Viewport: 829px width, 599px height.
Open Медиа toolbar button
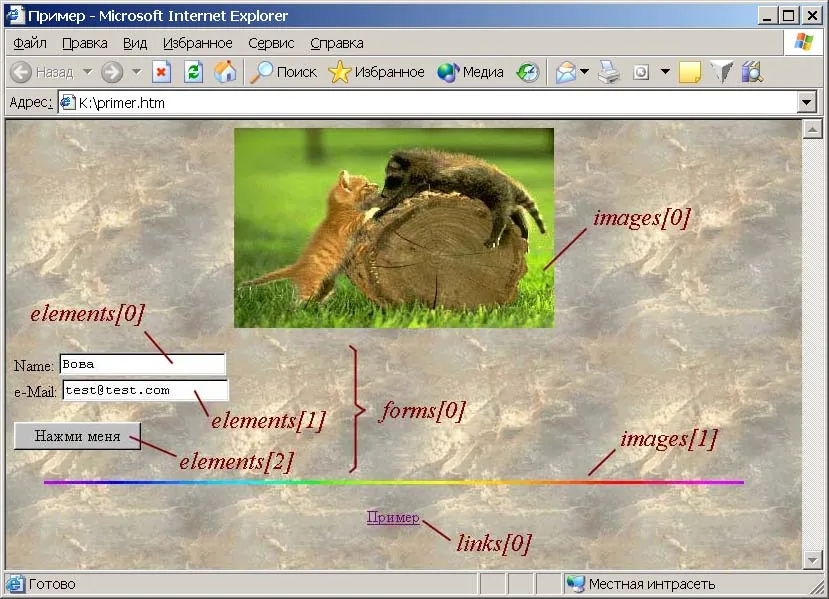[470, 72]
